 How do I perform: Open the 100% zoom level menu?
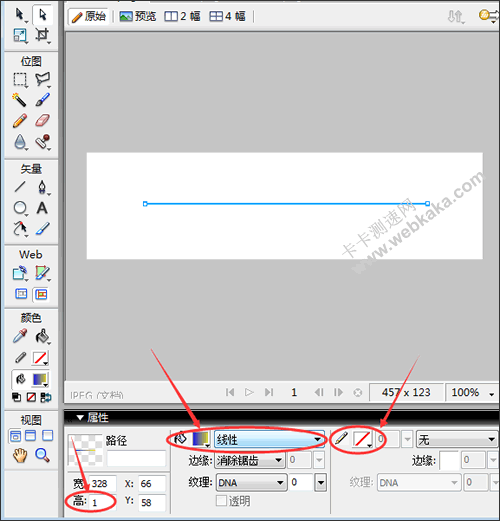point(471,392)
